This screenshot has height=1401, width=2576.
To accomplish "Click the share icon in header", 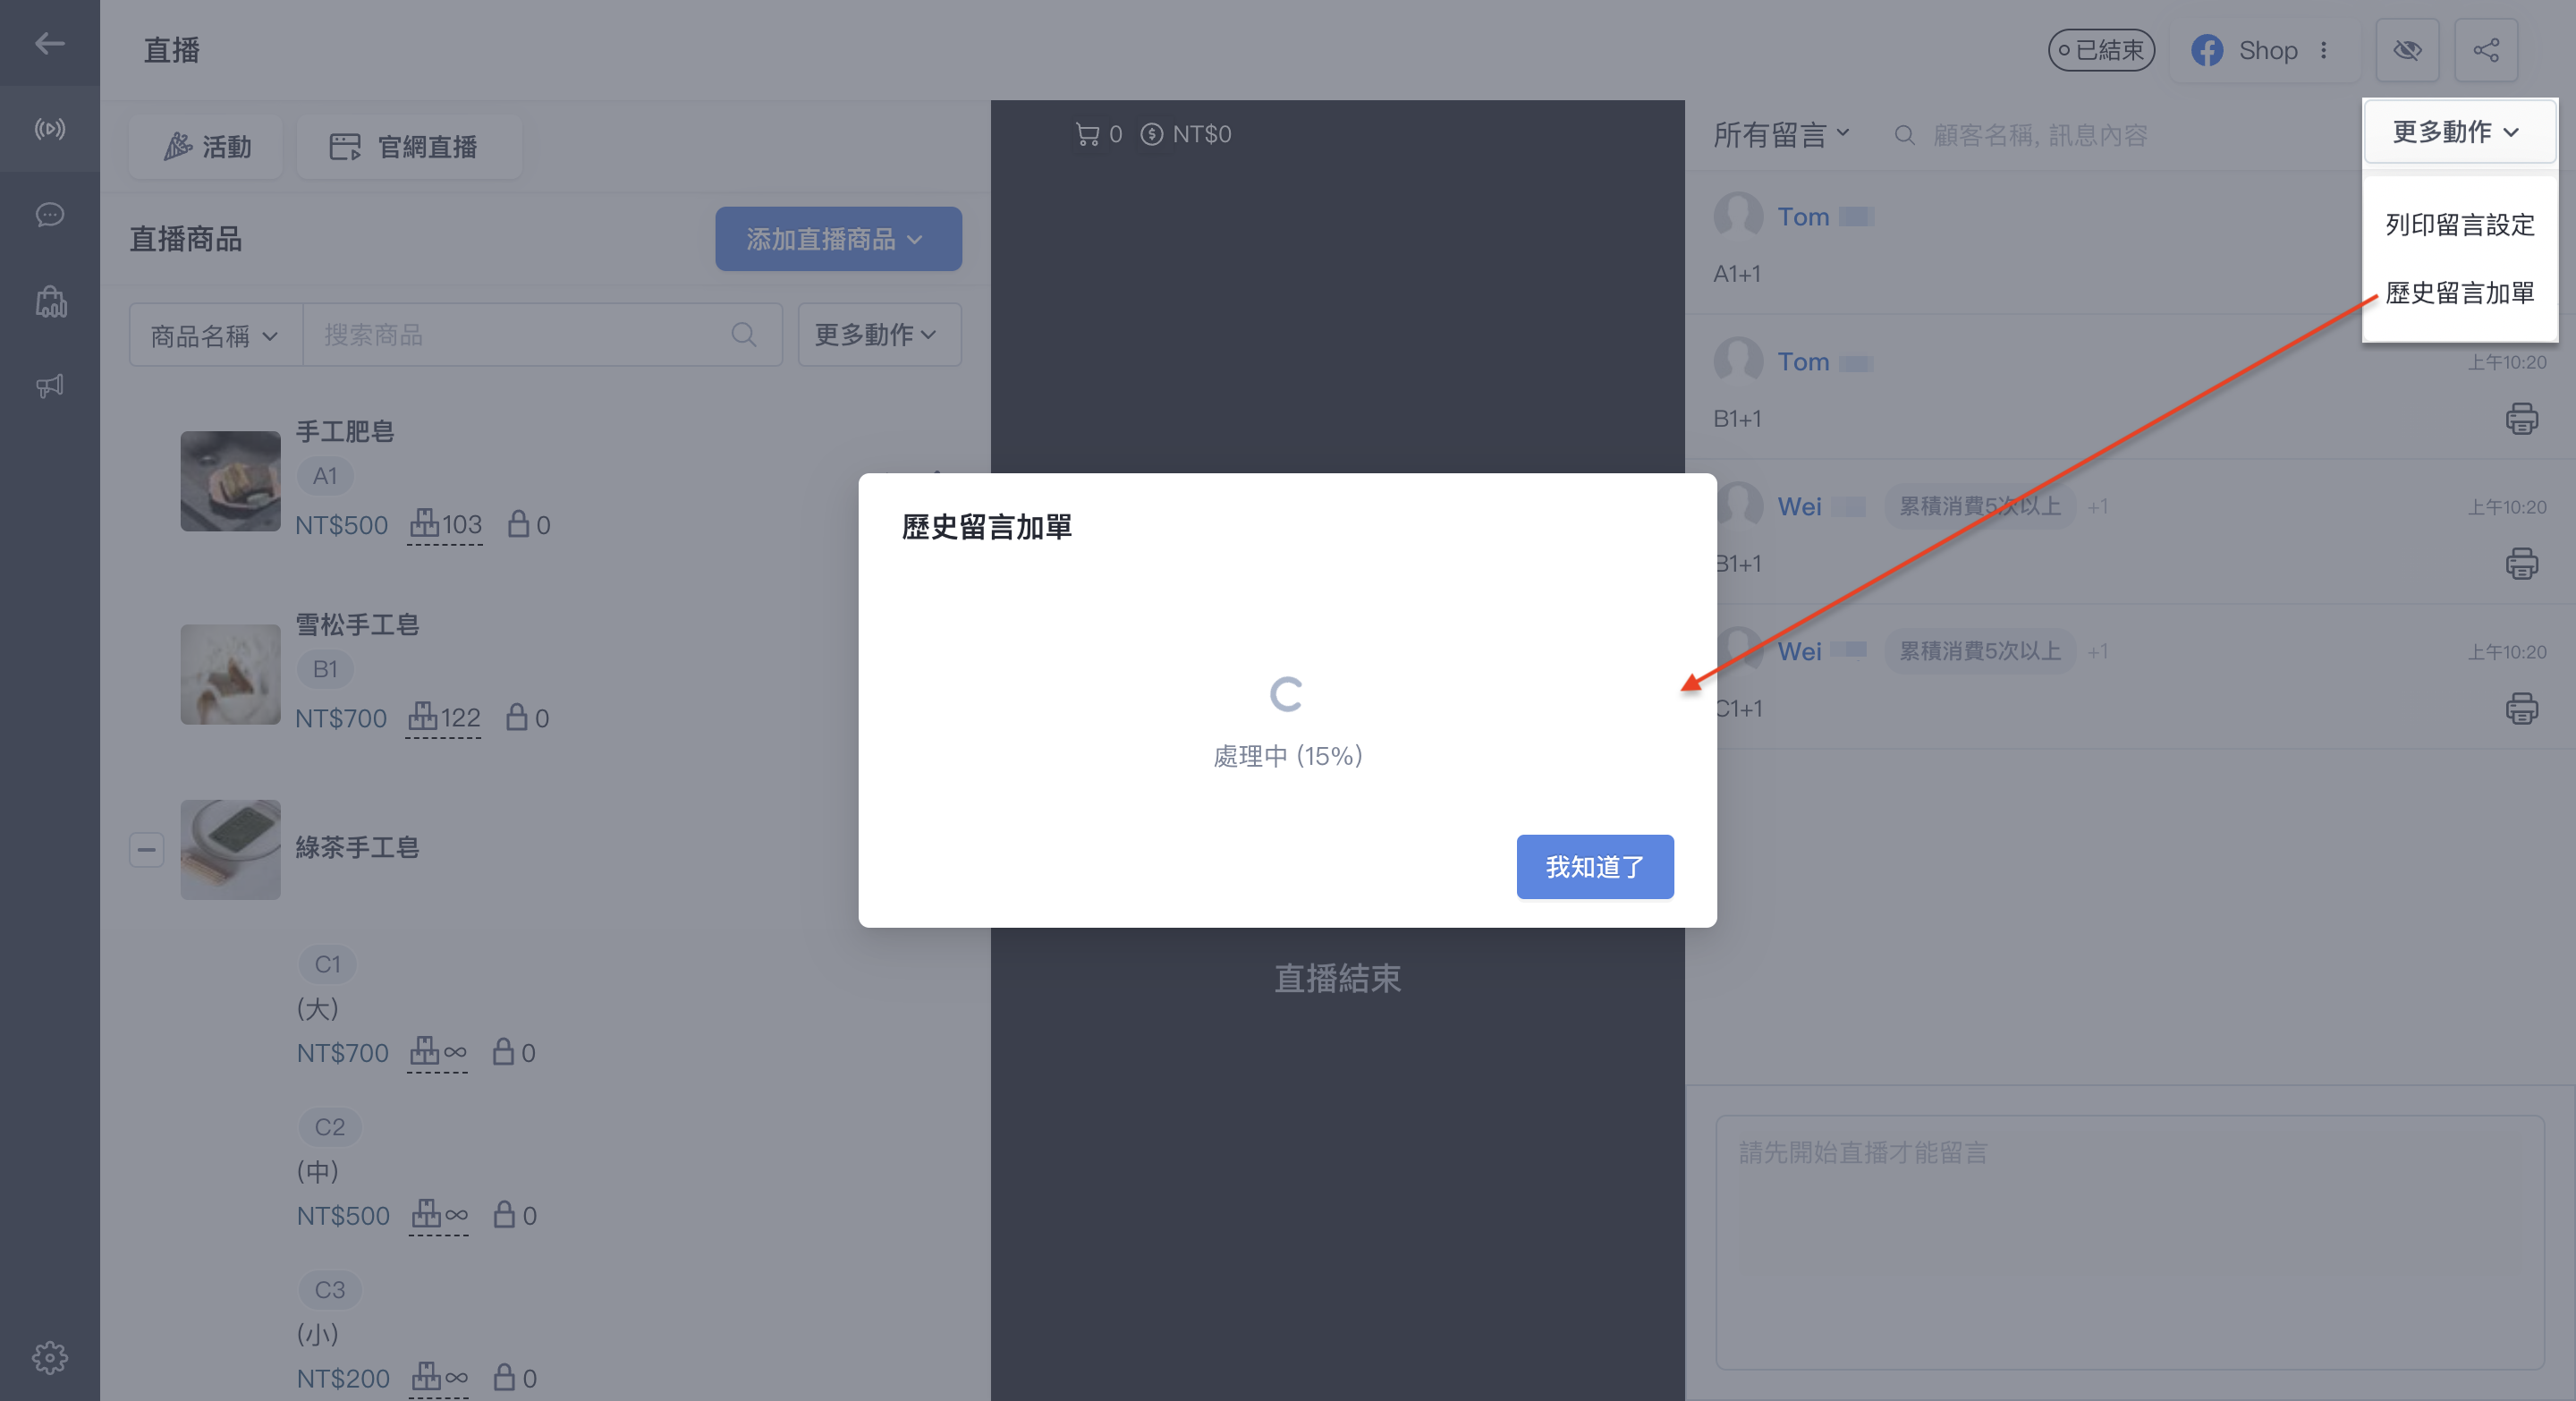I will [2486, 50].
